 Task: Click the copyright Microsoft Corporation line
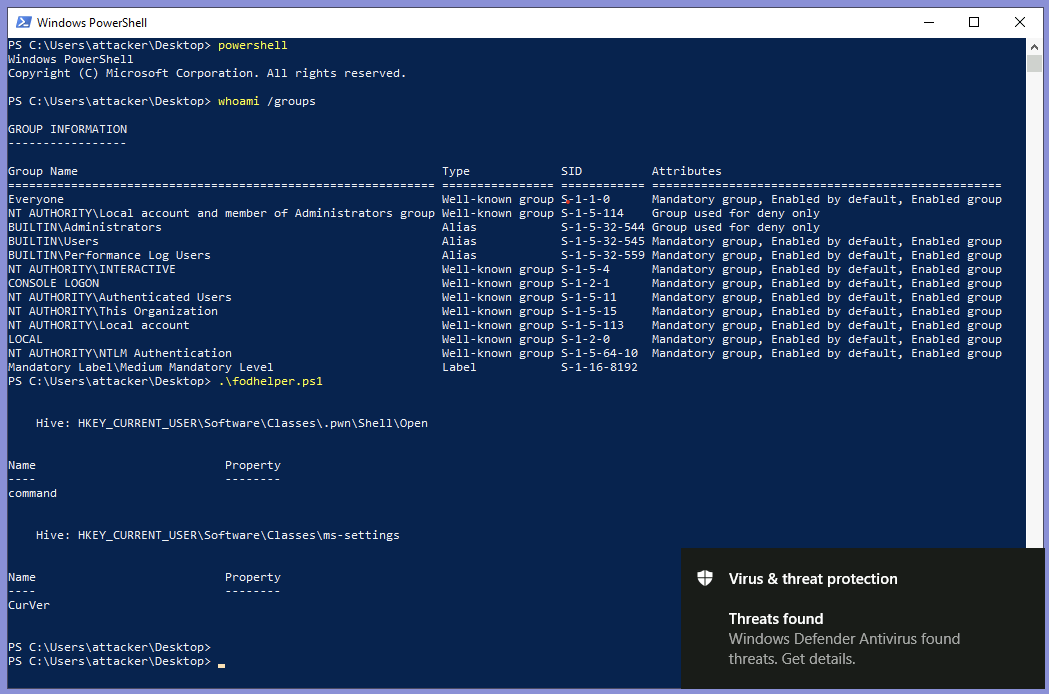pos(207,74)
